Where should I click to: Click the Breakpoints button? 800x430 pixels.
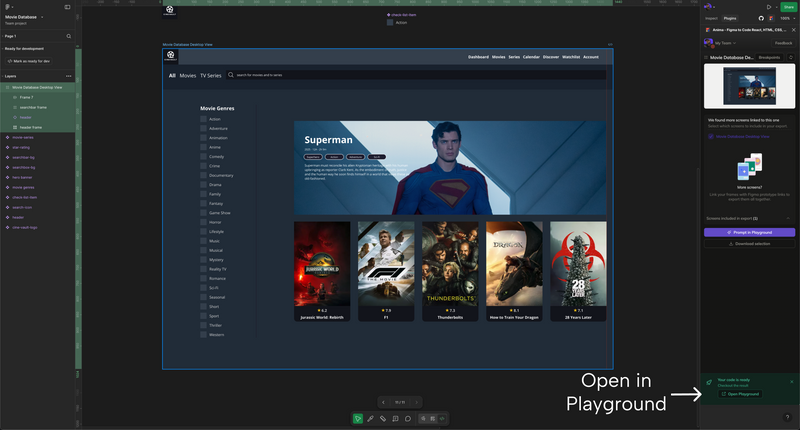tap(769, 58)
